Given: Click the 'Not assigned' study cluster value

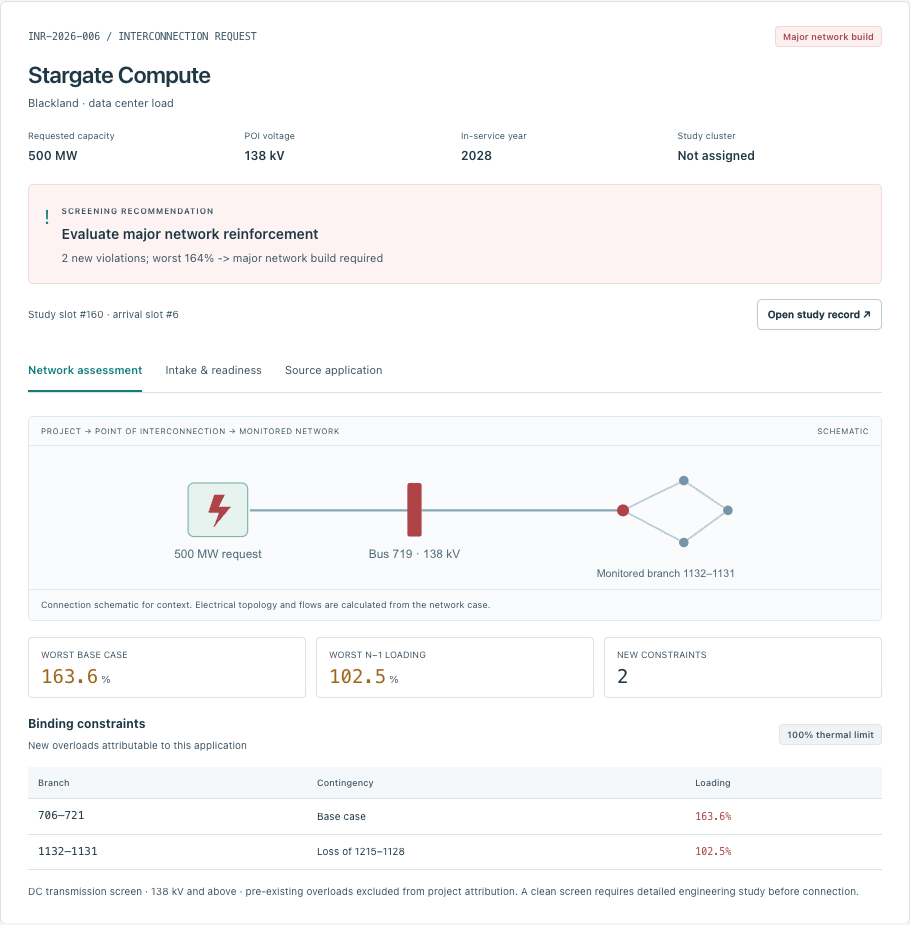Looking at the screenshot, I should [x=715, y=156].
